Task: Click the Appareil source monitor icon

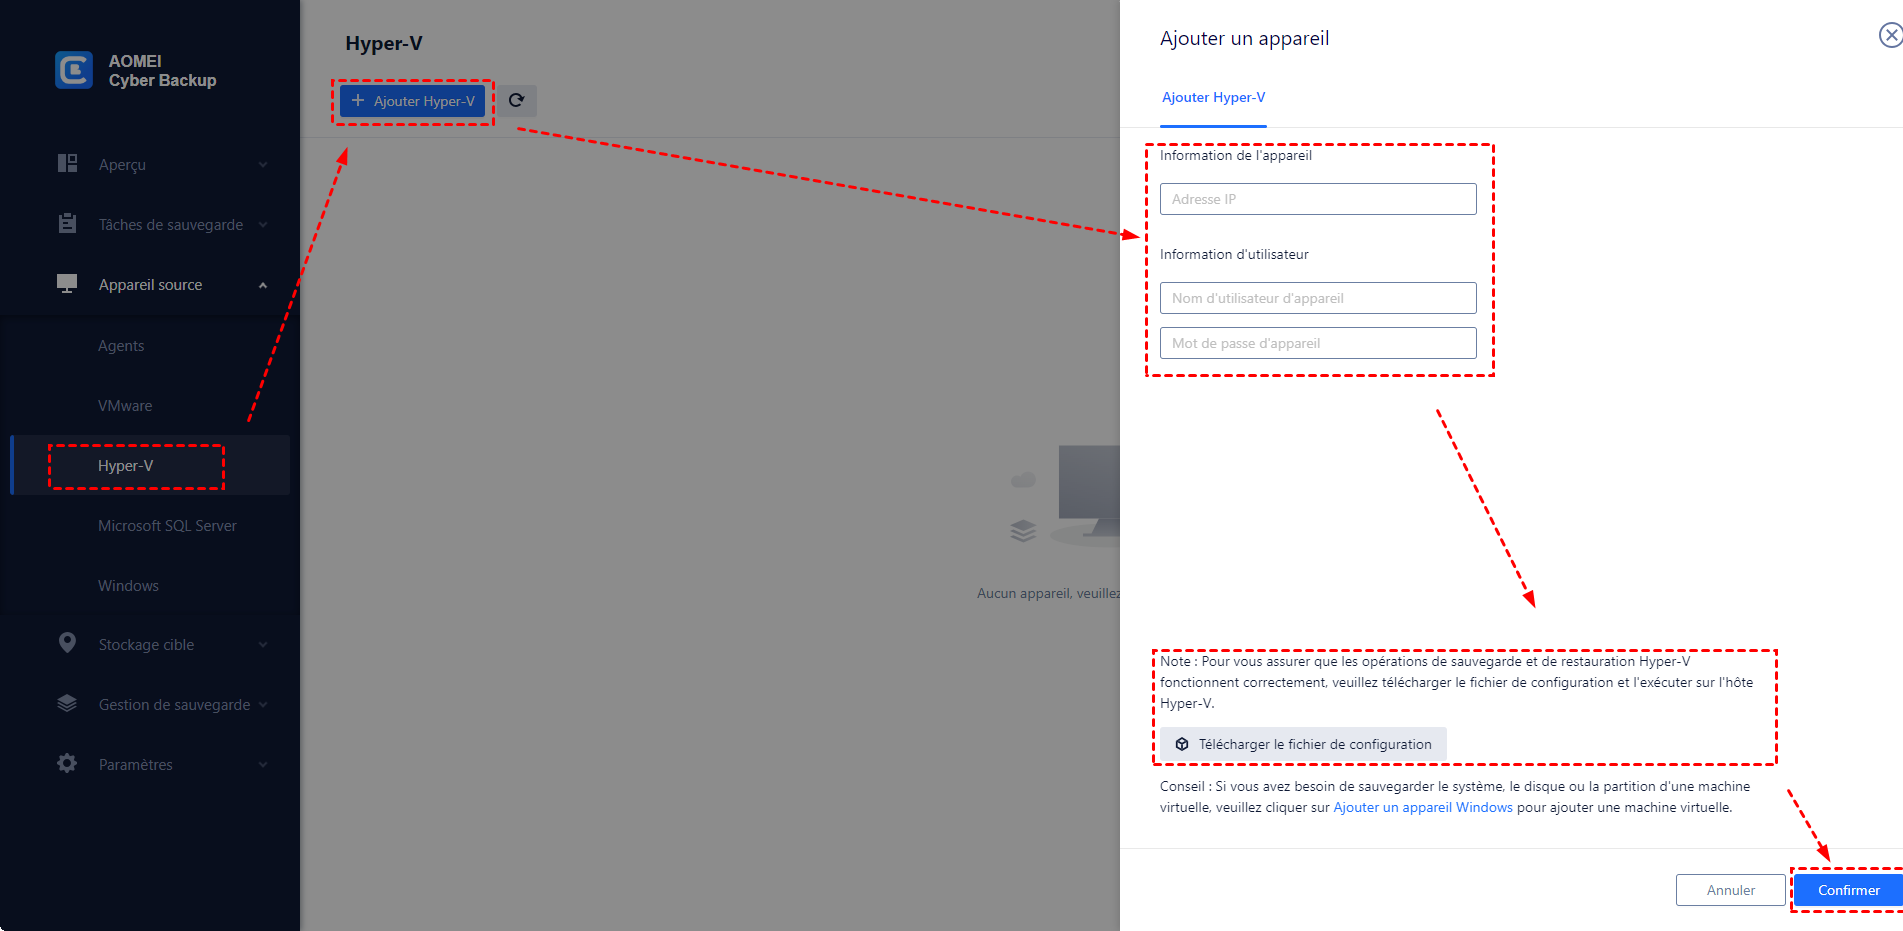Action: (x=67, y=284)
